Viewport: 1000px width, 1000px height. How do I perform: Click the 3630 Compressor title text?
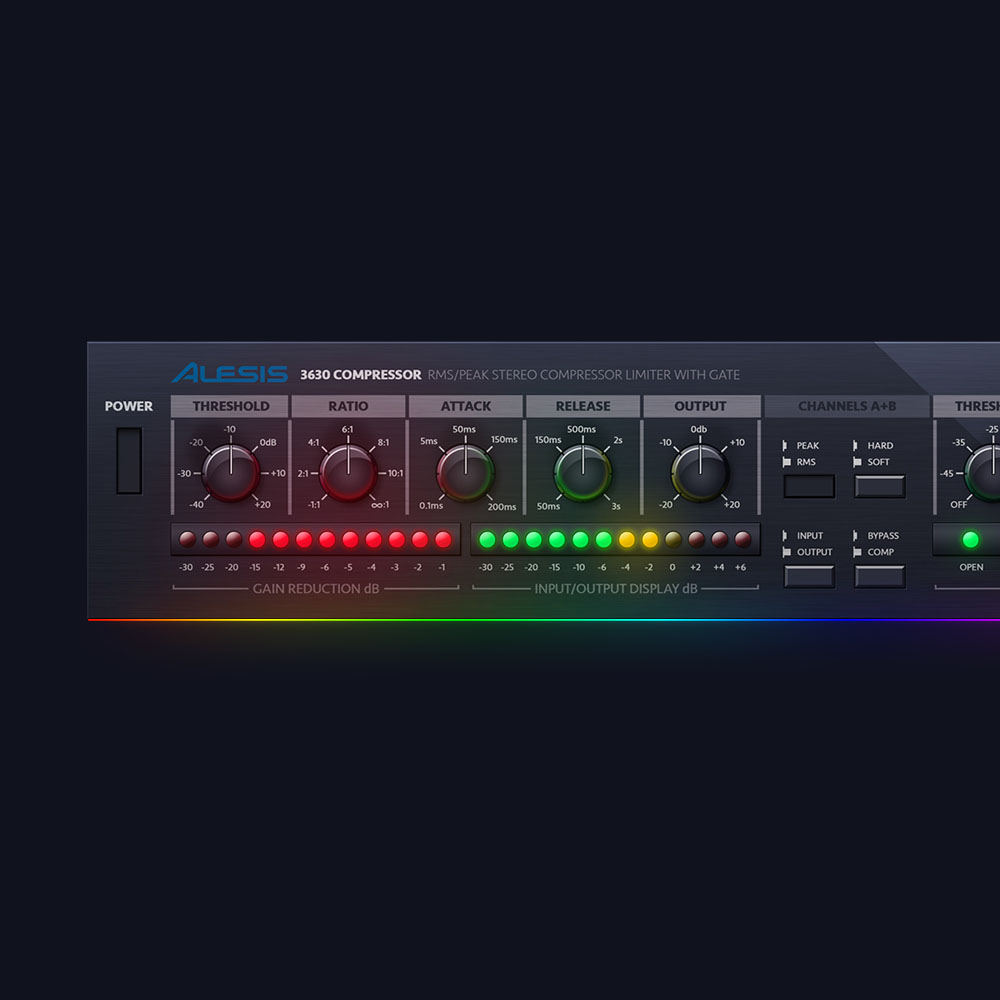click(x=360, y=375)
